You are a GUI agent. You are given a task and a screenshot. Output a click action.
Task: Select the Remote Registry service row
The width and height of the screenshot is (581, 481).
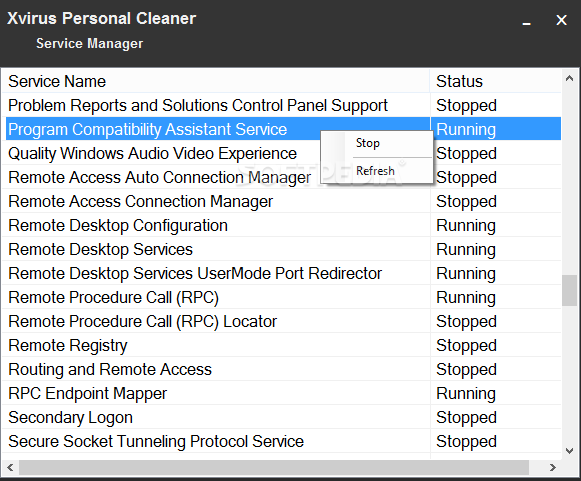point(282,345)
